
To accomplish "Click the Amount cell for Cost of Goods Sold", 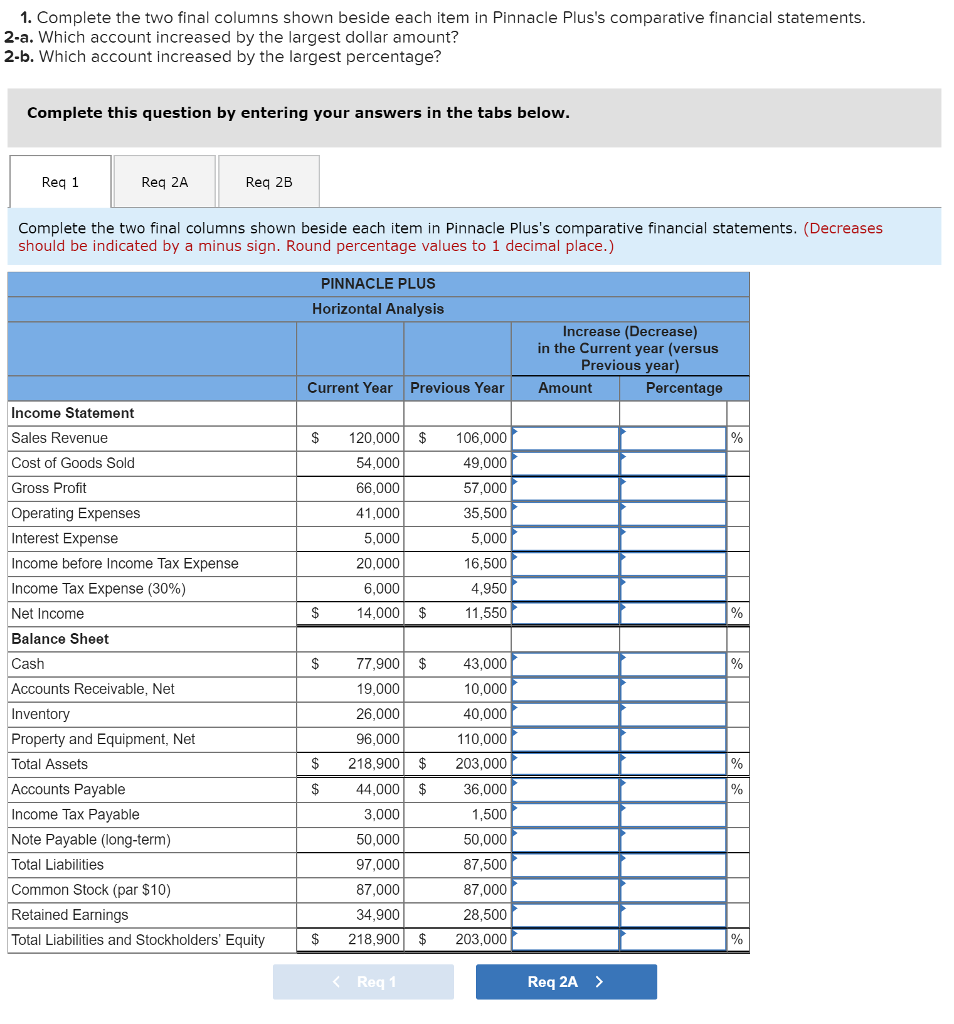I will click(566, 462).
